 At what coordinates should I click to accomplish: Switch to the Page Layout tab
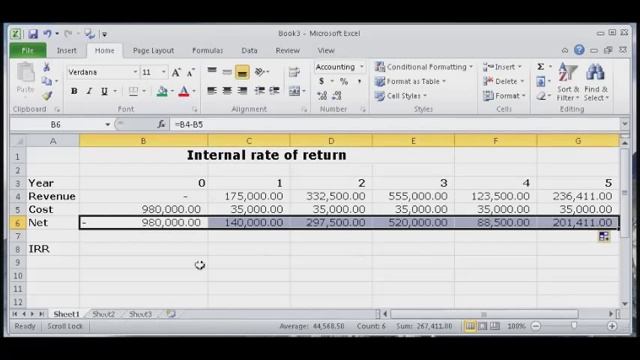click(x=153, y=51)
